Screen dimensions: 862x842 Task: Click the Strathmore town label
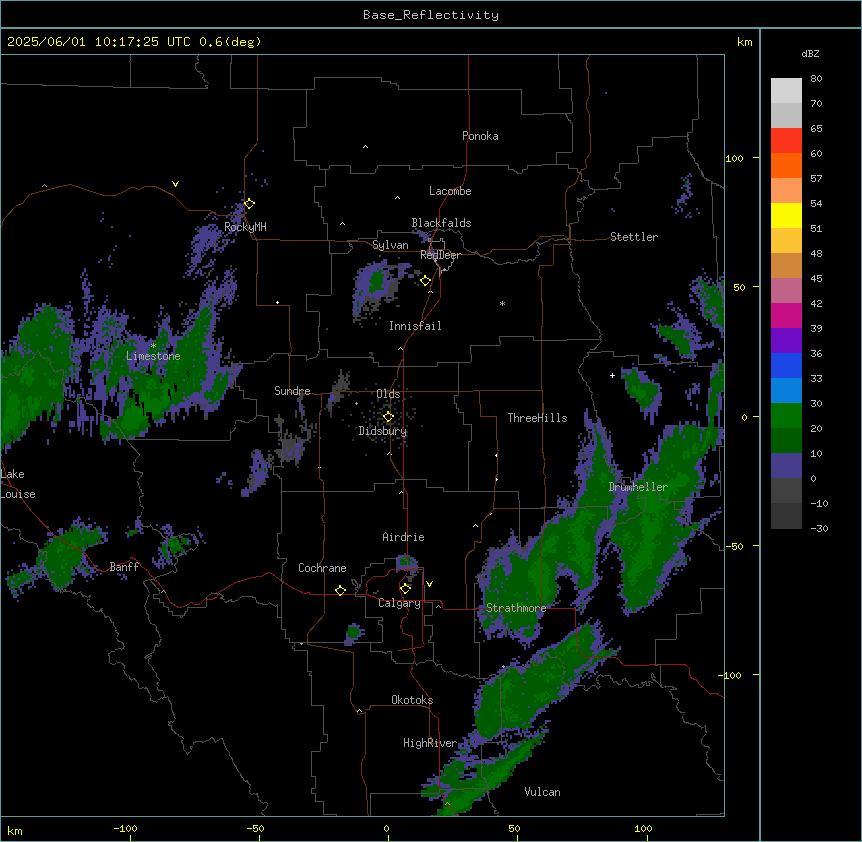[x=516, y=608]
